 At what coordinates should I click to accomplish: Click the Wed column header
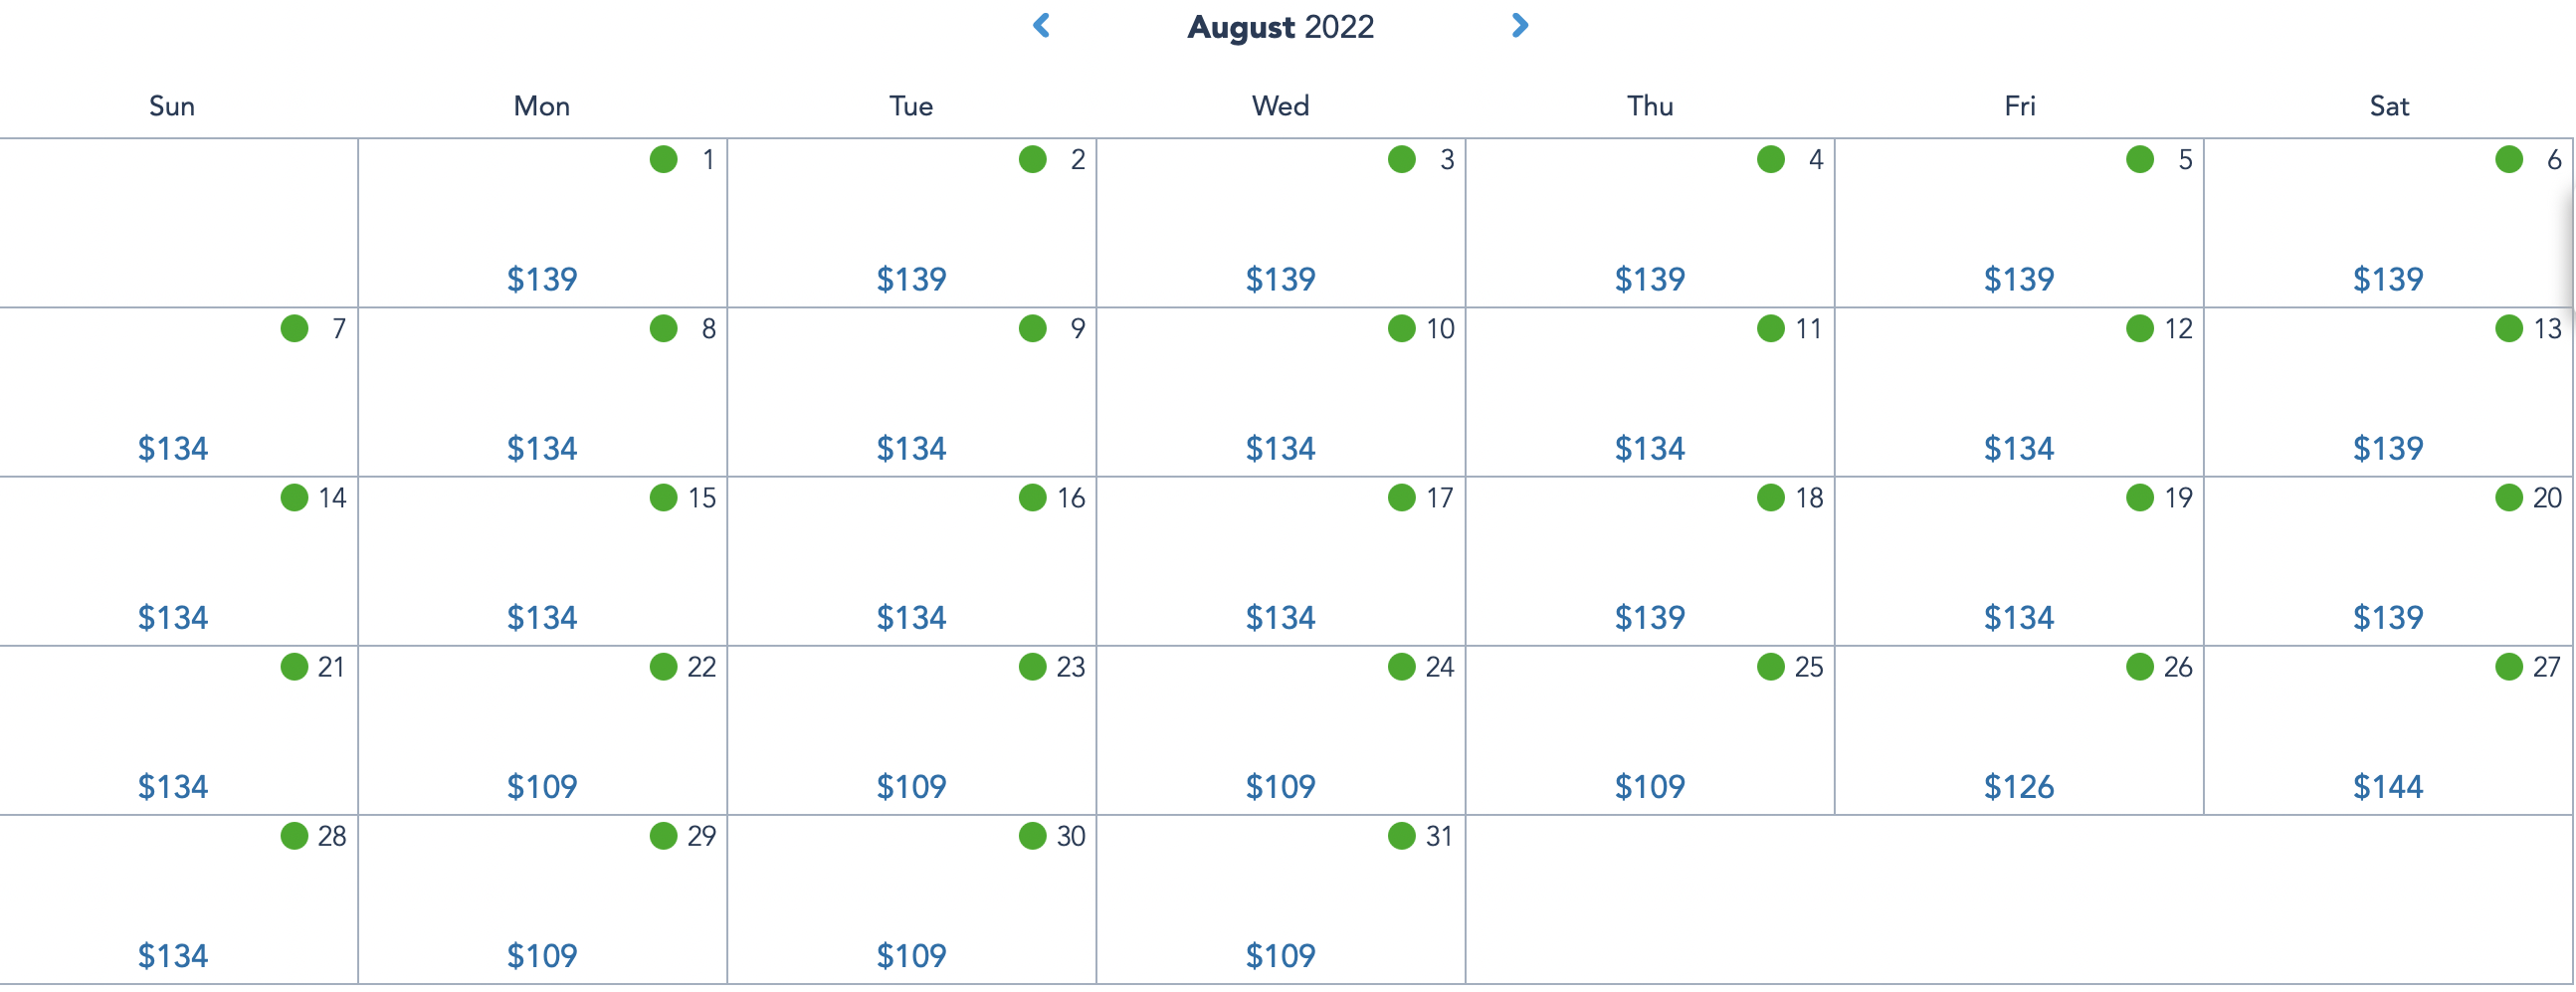pos(1280,106)
